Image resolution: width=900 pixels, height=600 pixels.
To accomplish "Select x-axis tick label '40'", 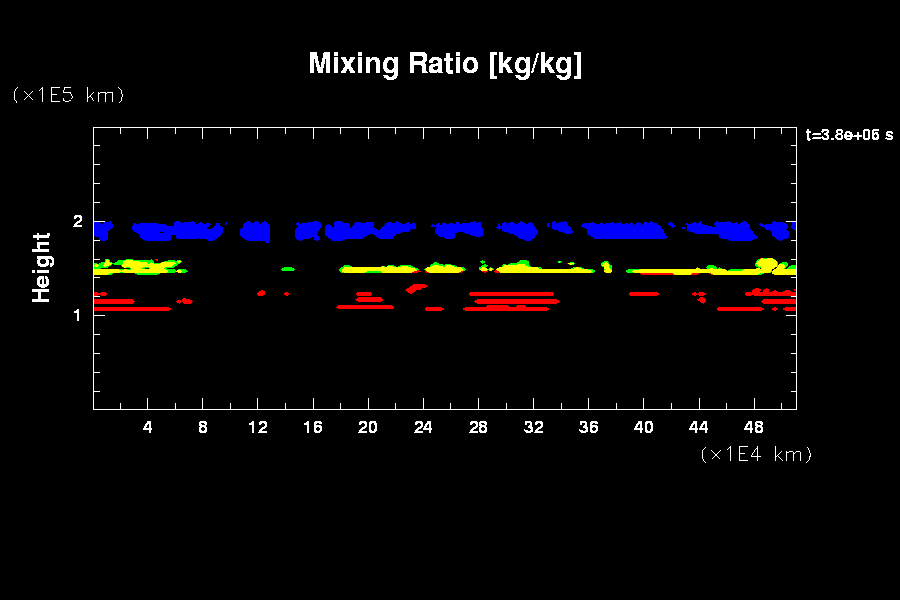I will (643, 427).
